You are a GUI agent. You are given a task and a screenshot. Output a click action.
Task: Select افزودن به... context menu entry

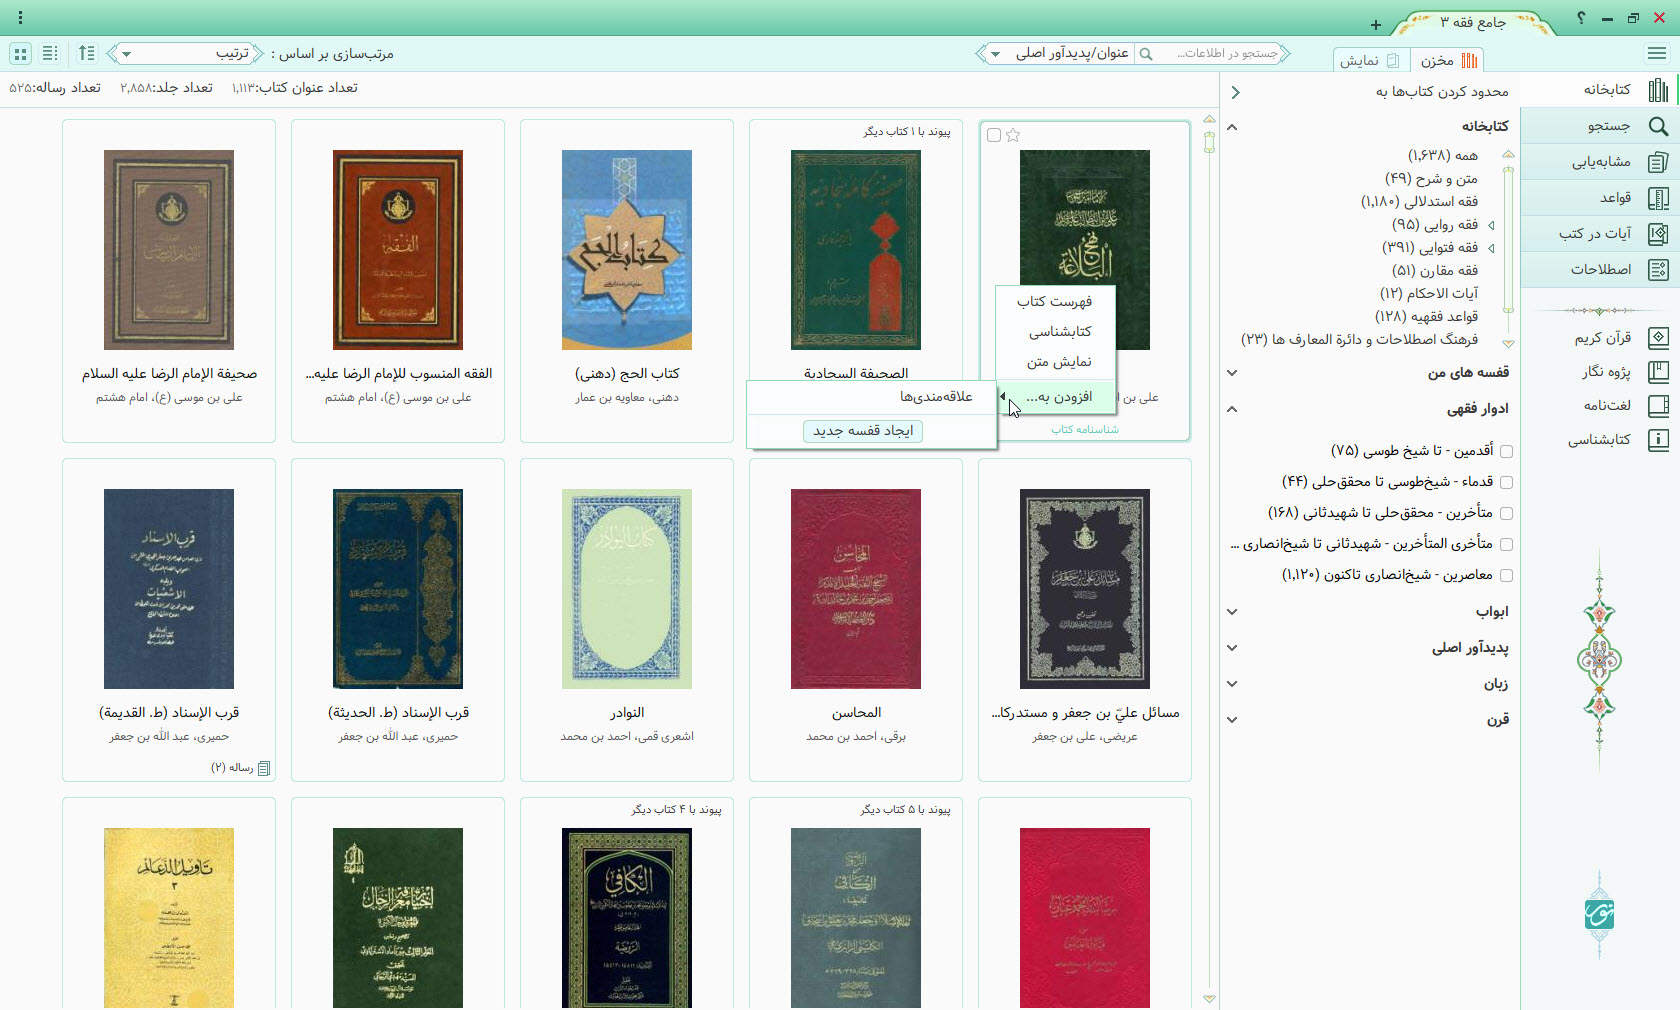(x=1055, y=397)
